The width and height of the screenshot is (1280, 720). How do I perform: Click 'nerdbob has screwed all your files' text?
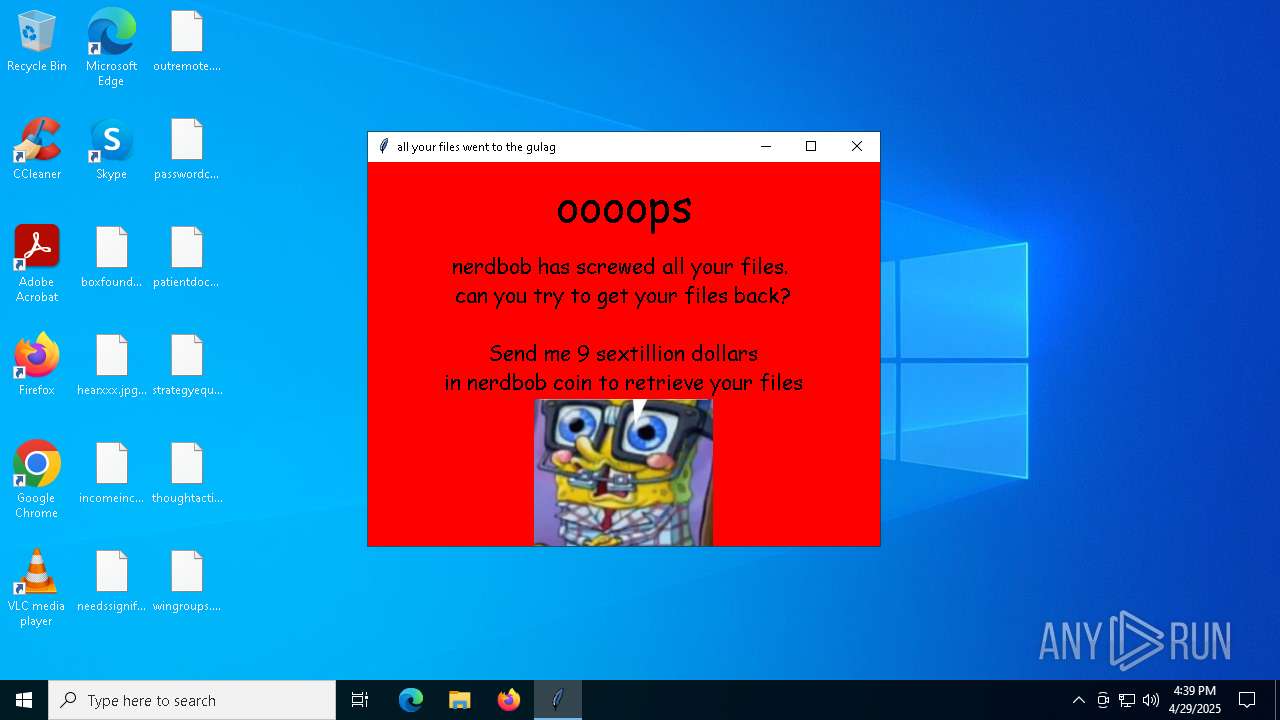pyautogui.click(x=620, y=267)
